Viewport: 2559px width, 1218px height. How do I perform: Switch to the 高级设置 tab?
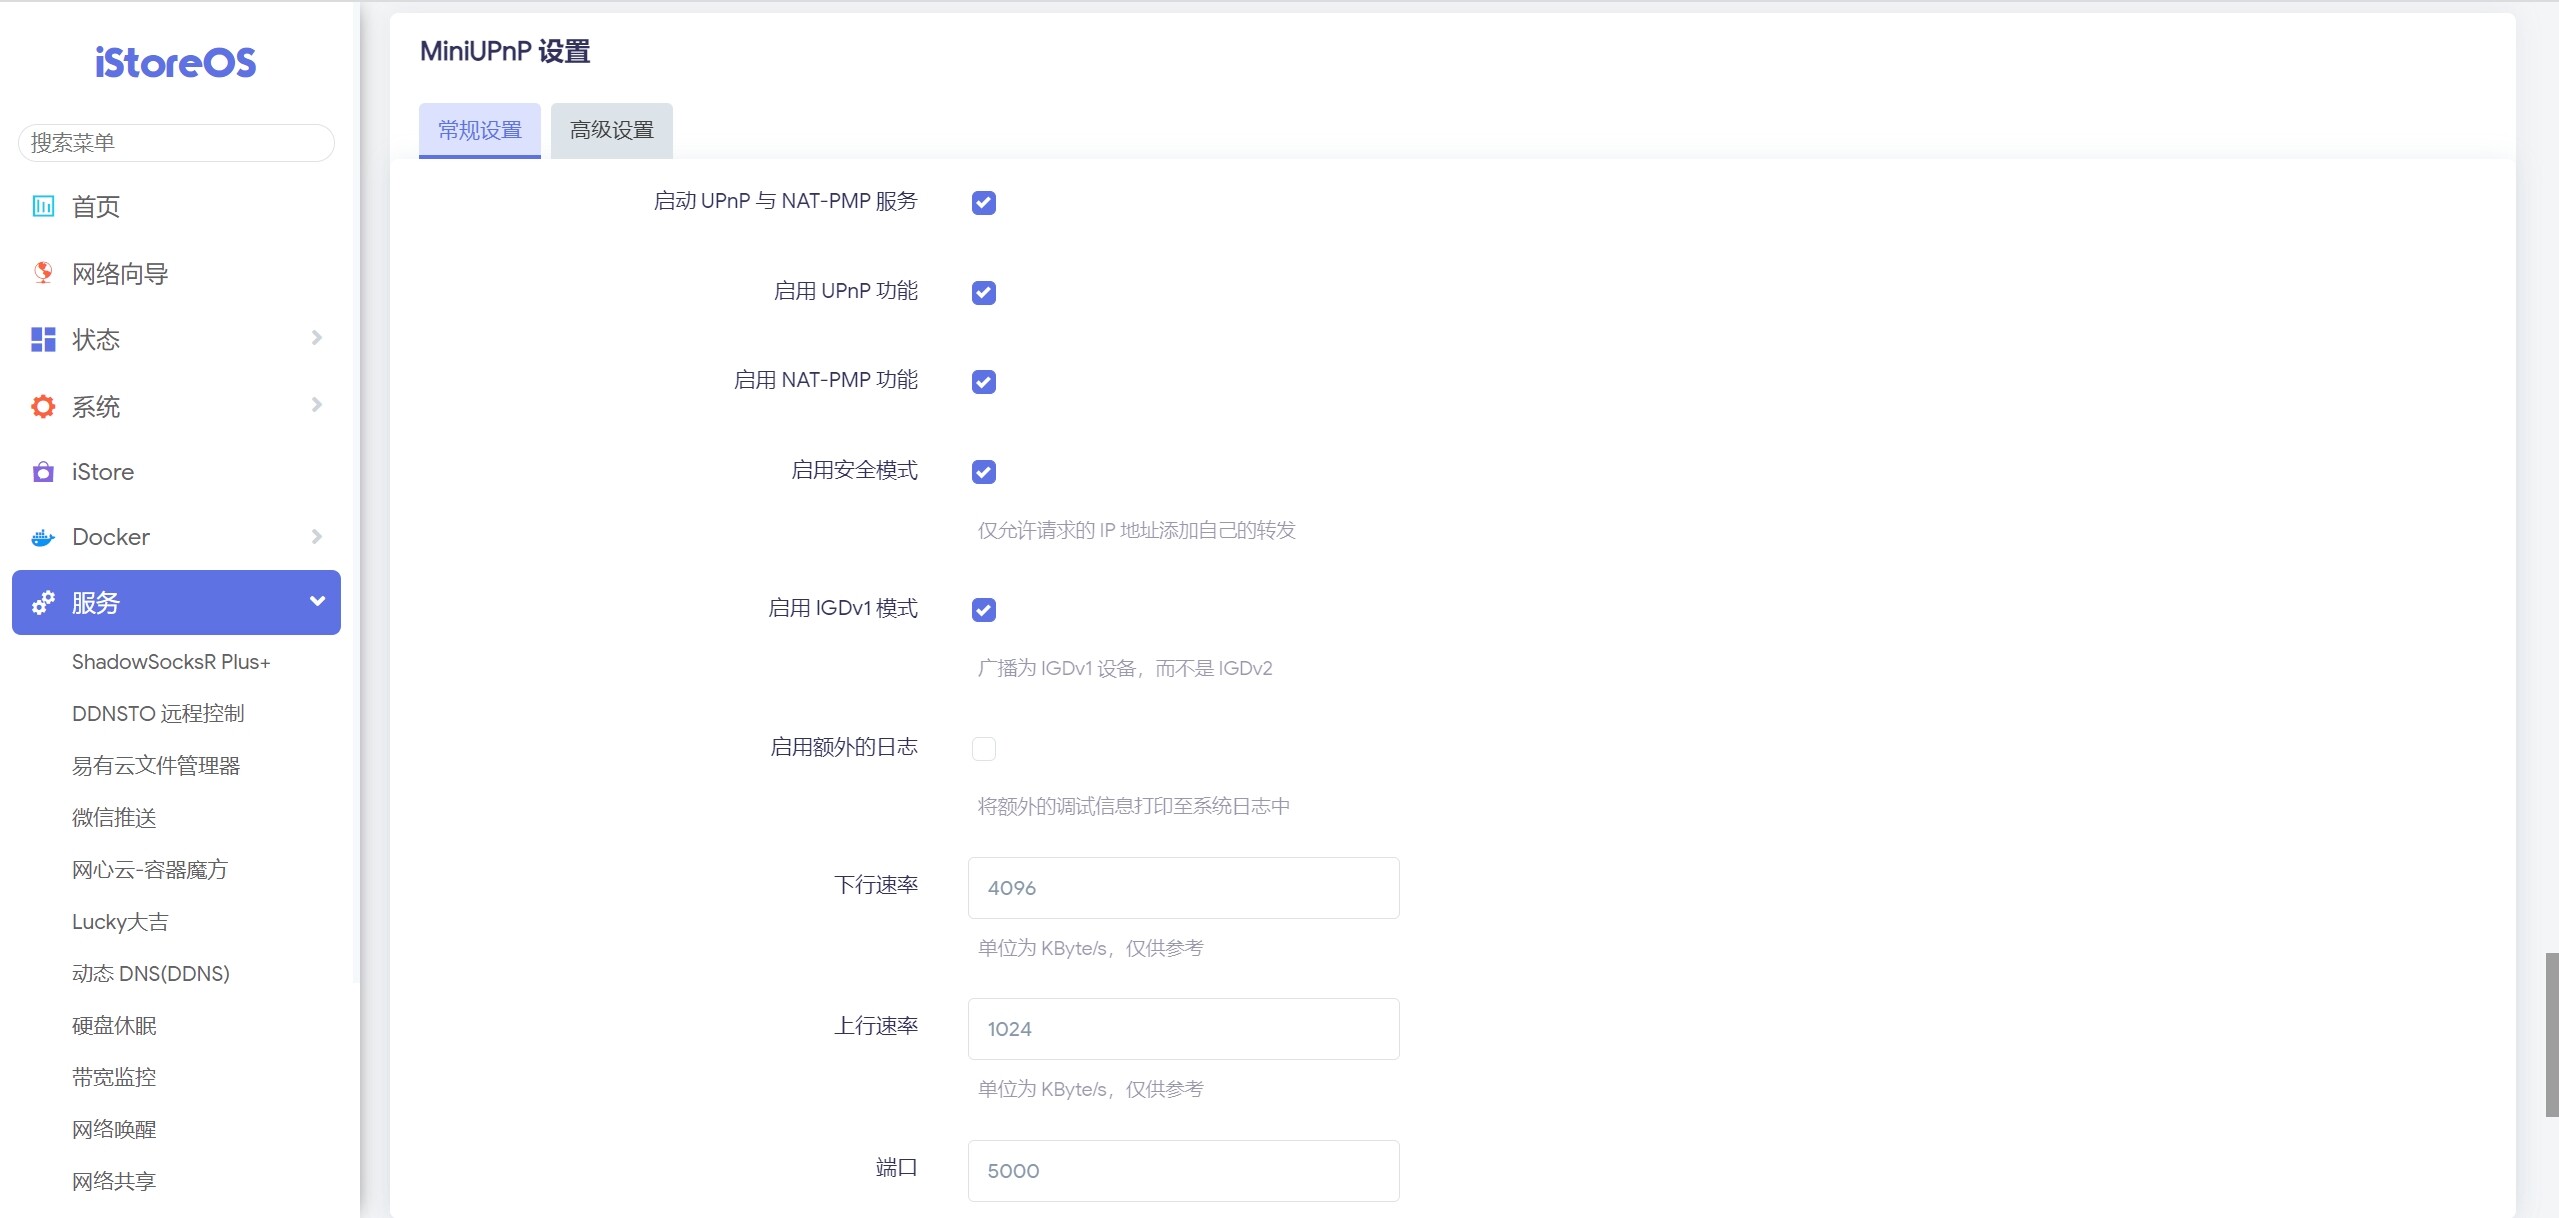coord(611,130)
